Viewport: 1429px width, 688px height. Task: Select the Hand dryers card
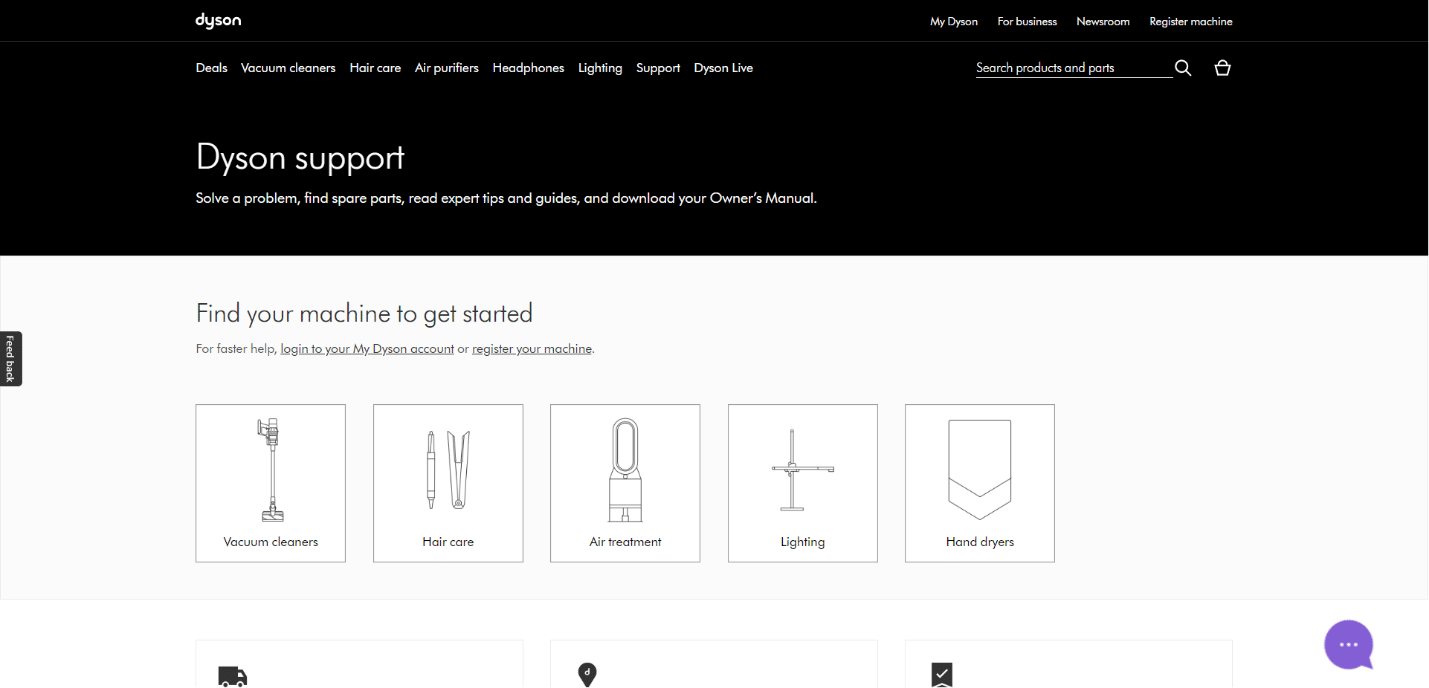980,483
